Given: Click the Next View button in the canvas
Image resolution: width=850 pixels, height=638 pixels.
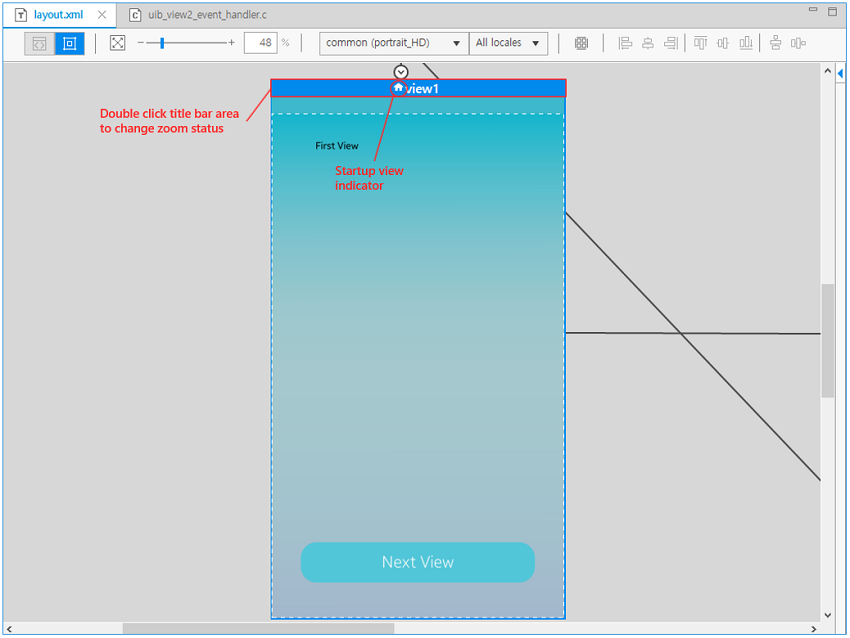Looking at the screenshot, I should tap(417, 562).
